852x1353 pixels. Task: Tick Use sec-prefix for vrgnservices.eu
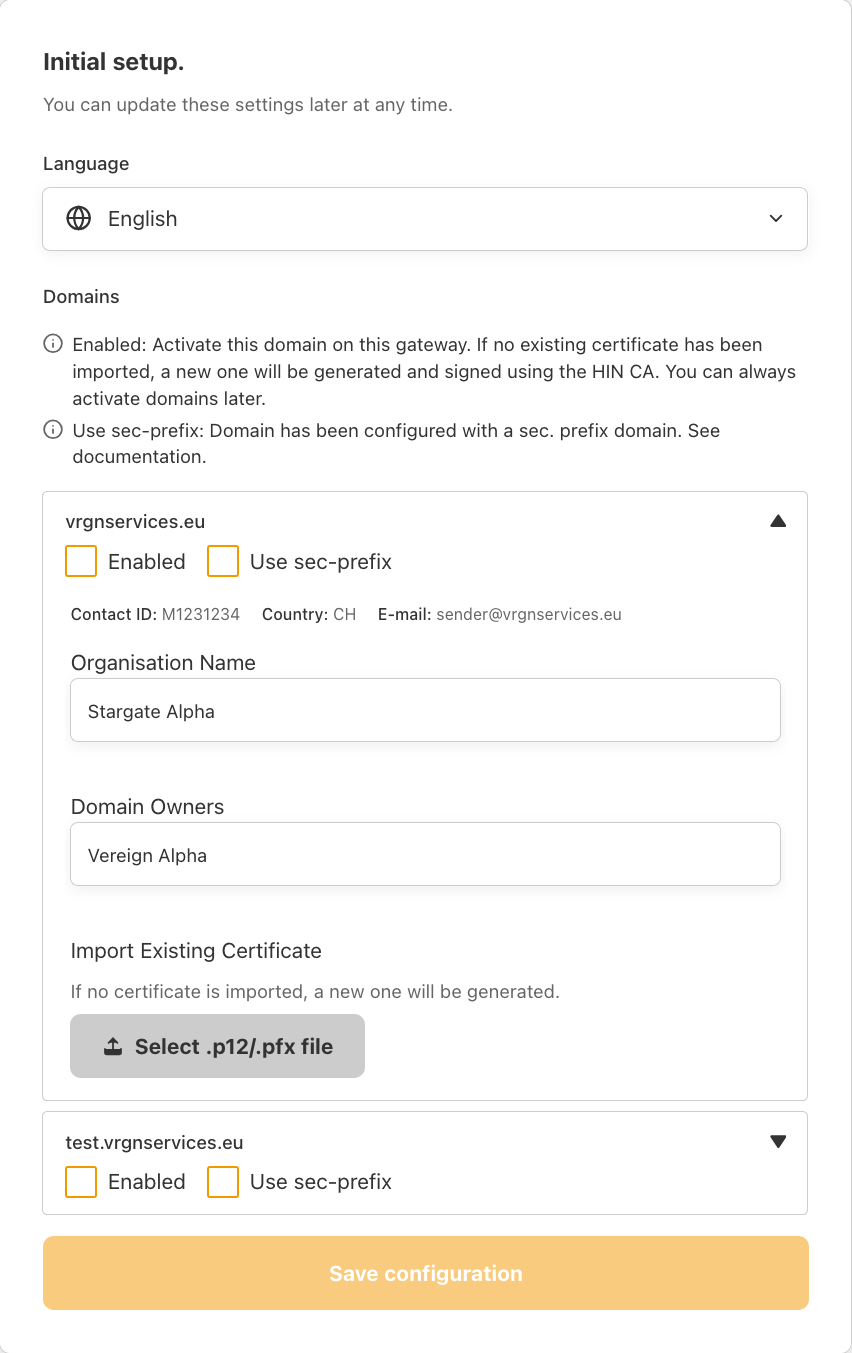tap(223, 561)
